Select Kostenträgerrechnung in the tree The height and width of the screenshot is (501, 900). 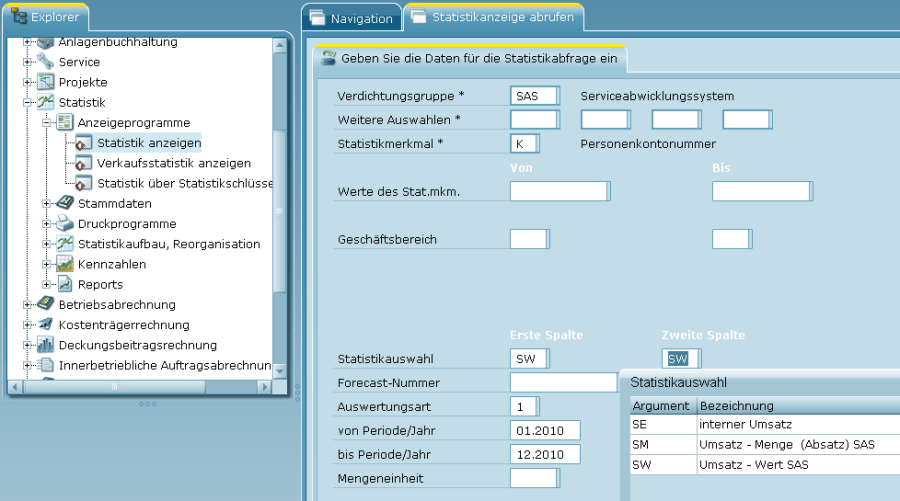coord(124,325)
